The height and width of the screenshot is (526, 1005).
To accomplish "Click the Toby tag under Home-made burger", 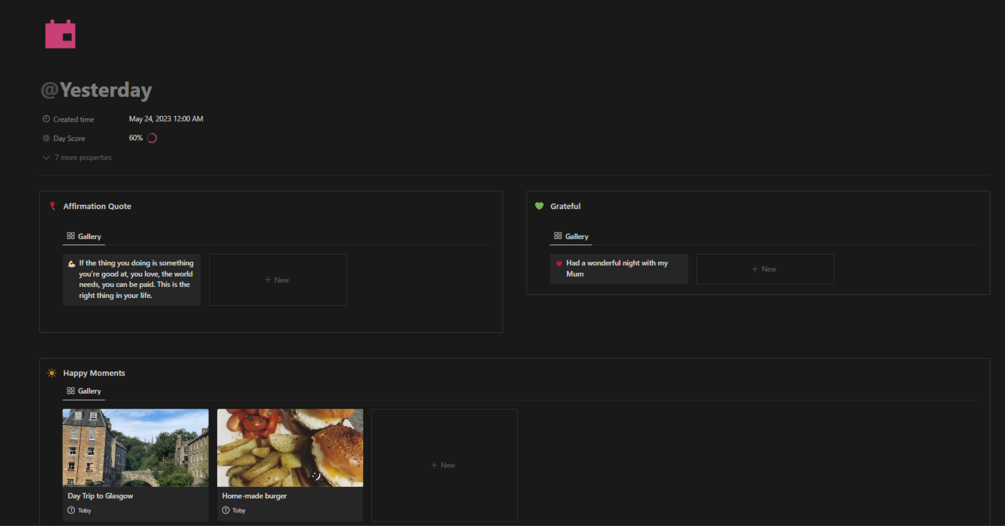I will pyautogui.click(x=239, y=511).
